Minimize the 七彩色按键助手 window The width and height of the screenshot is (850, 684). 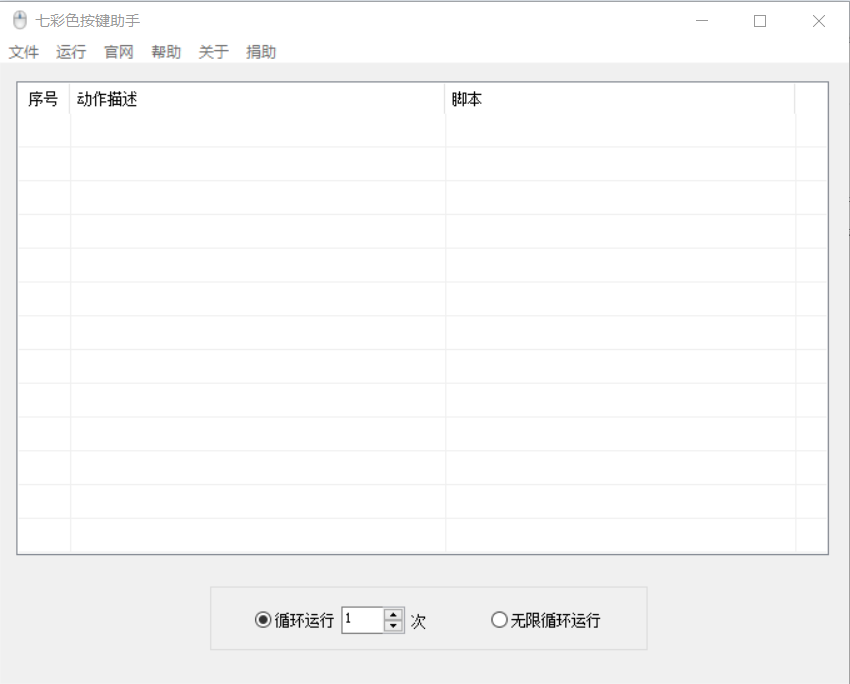[702, 21]
